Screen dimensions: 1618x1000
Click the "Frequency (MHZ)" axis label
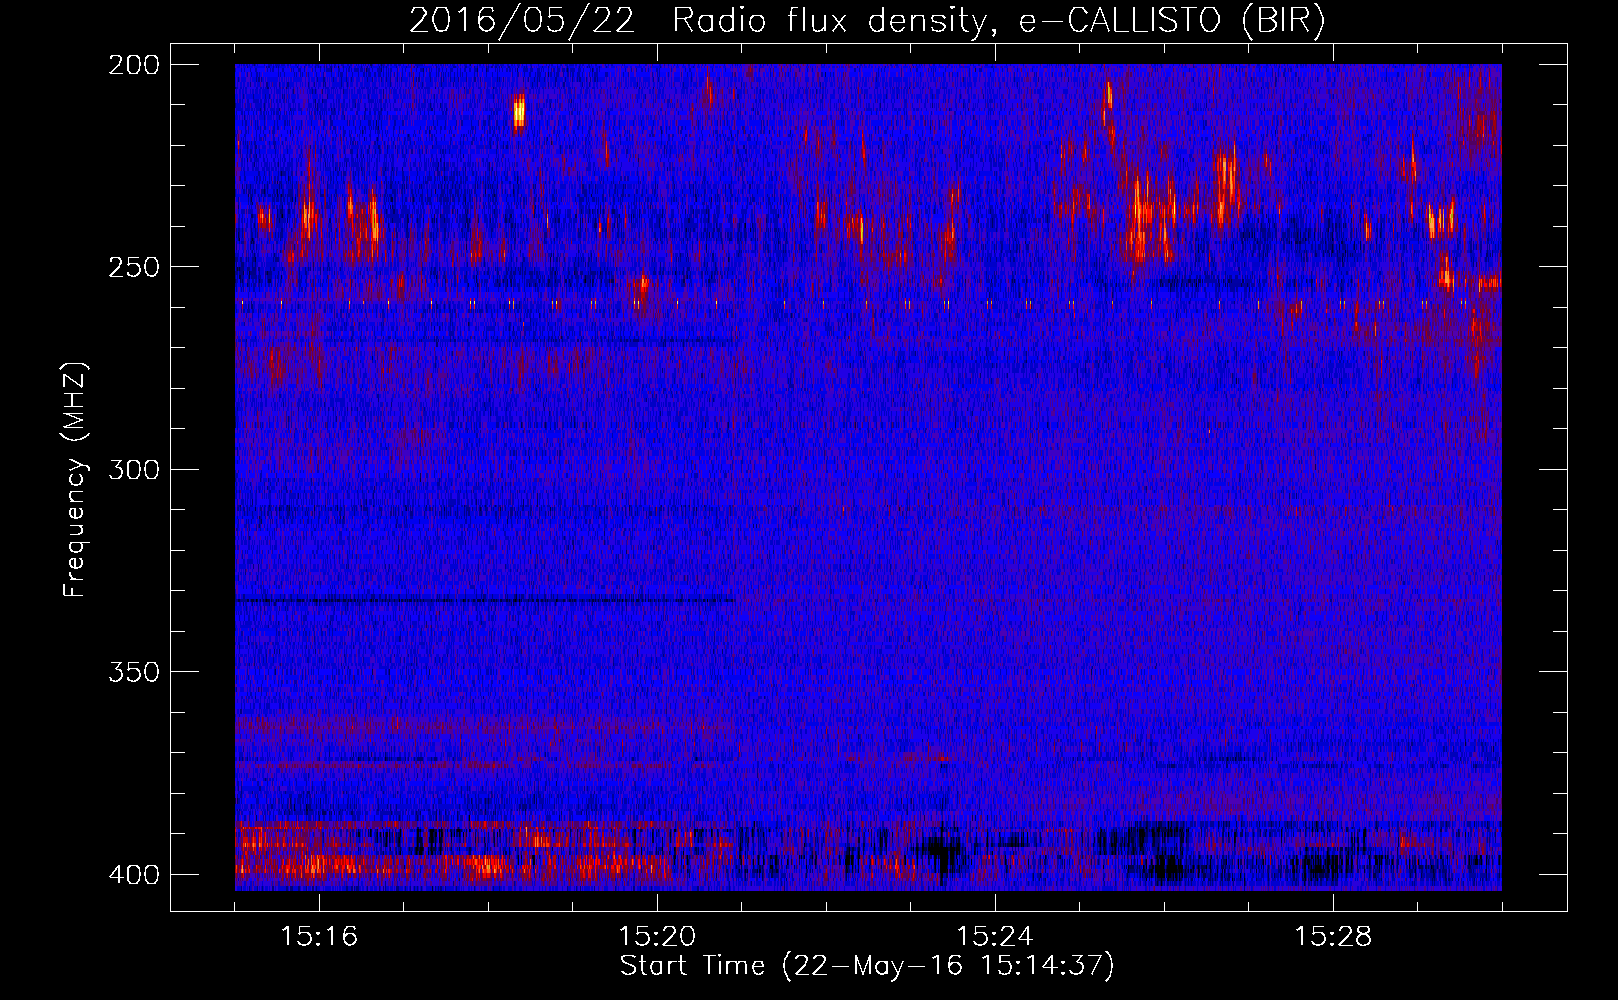pos(76,479)
